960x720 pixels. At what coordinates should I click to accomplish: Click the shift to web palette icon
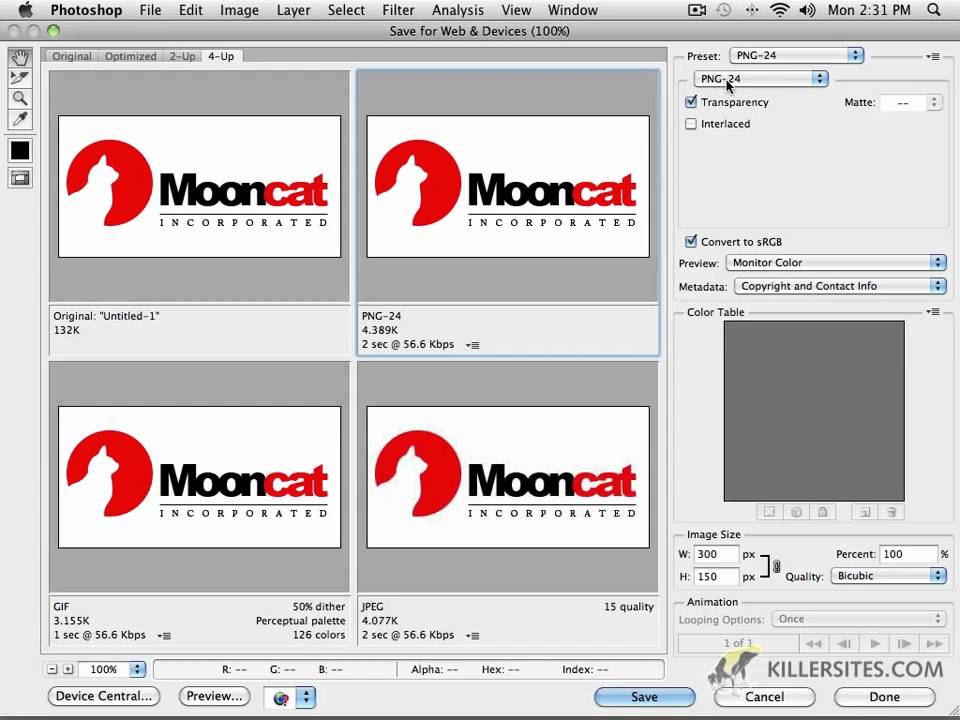coord(796,512)
